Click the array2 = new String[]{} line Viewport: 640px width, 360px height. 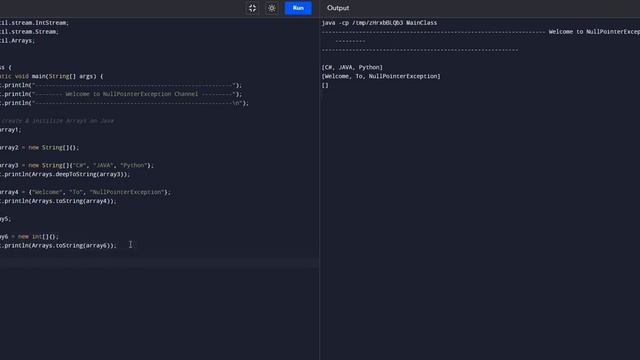pyautogui.click(x=39, y=148)
